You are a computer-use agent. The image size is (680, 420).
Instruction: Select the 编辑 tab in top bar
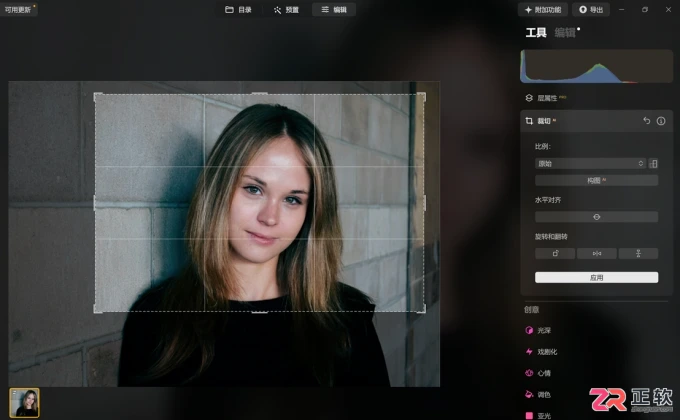[334, 10]
